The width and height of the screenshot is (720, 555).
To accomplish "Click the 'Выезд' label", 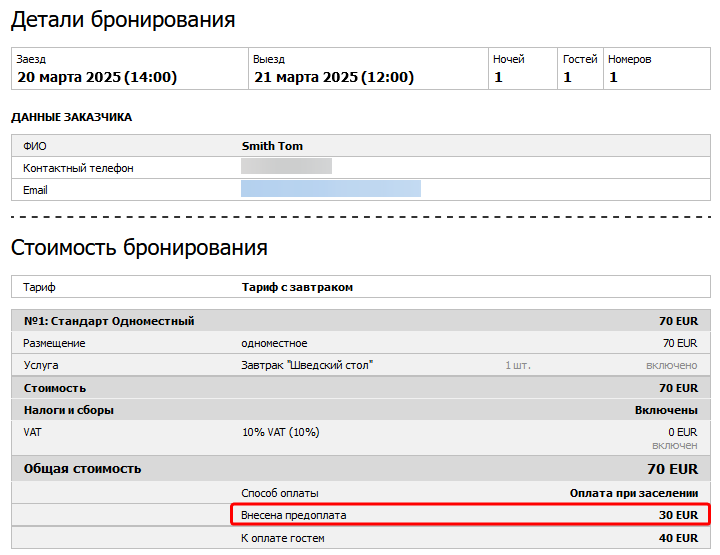I will [269, 59].
